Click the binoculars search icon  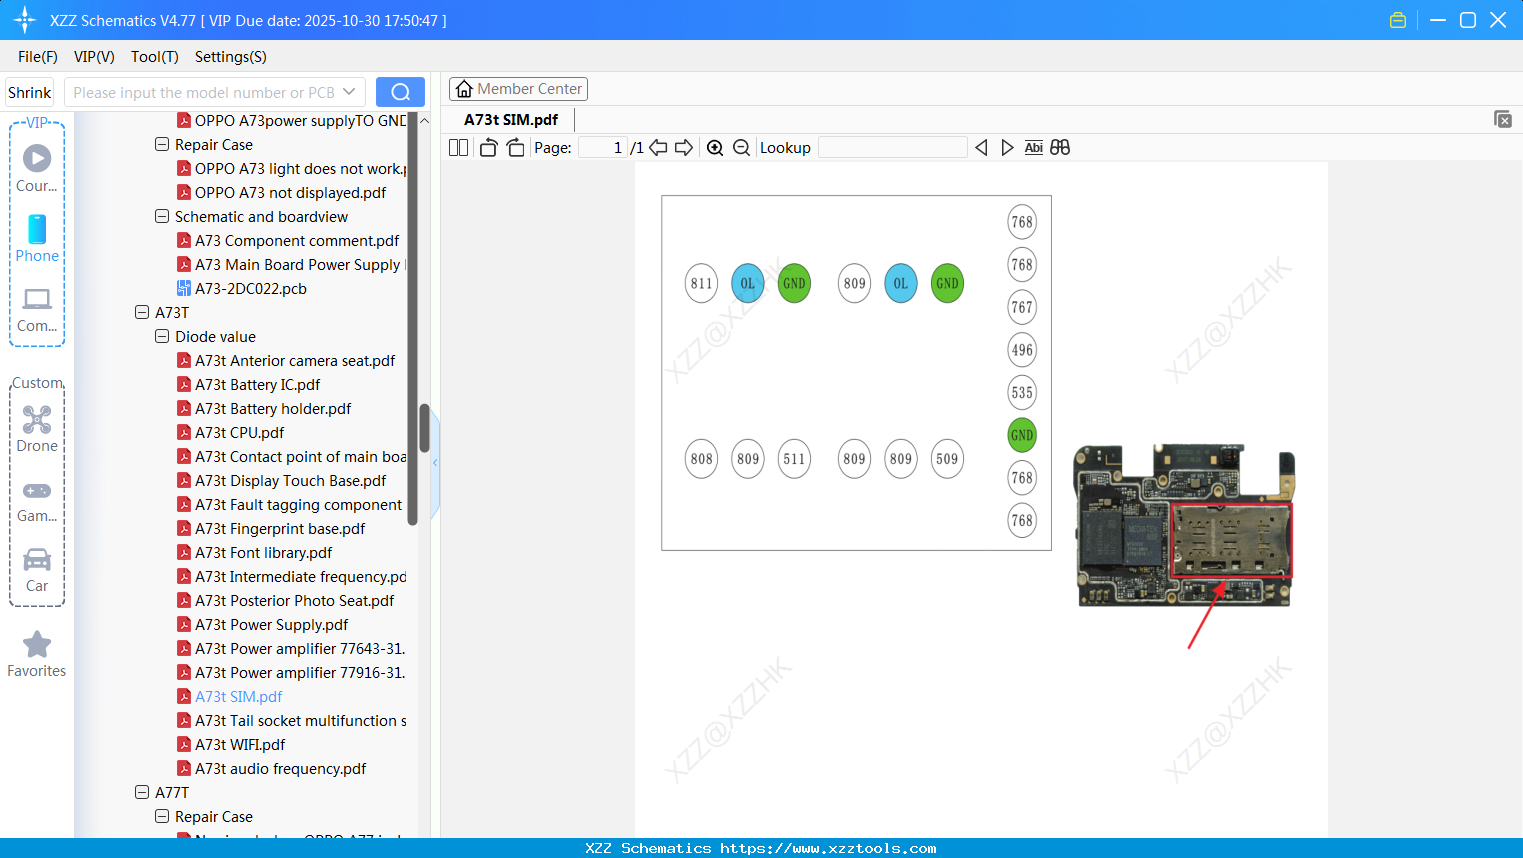1060,148
